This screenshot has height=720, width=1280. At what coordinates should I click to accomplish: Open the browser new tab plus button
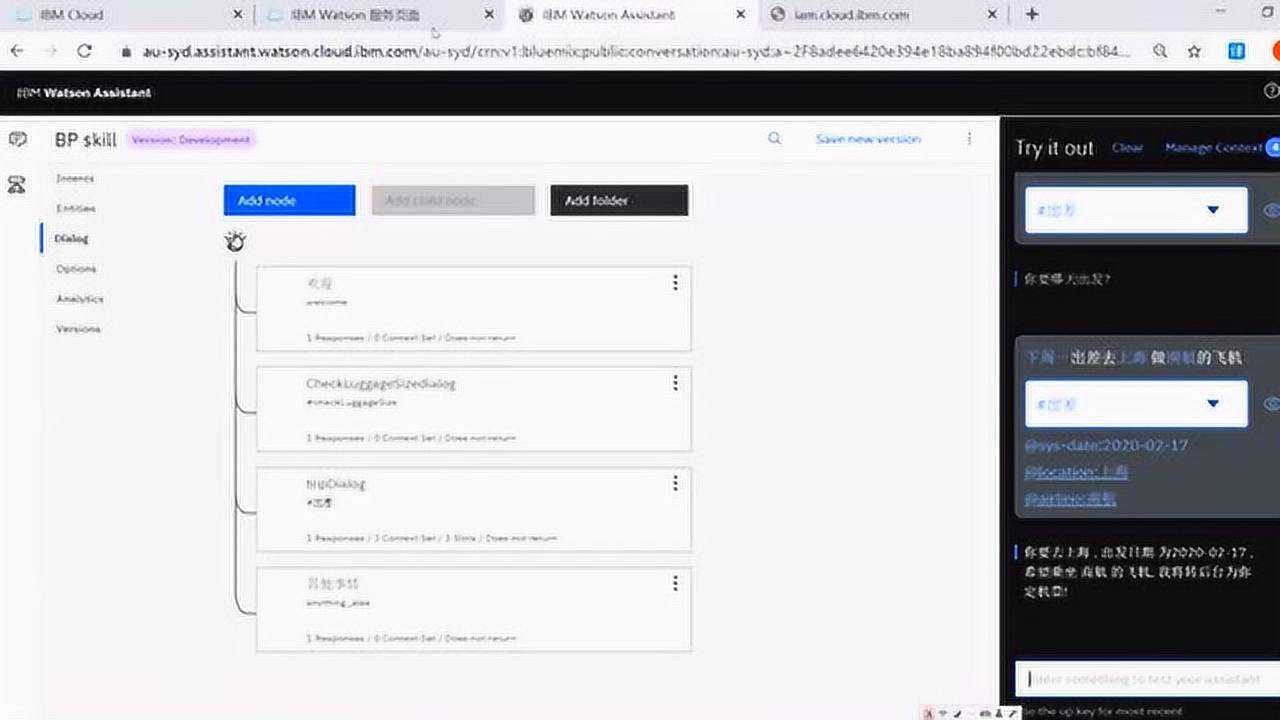coord(1031,14)
